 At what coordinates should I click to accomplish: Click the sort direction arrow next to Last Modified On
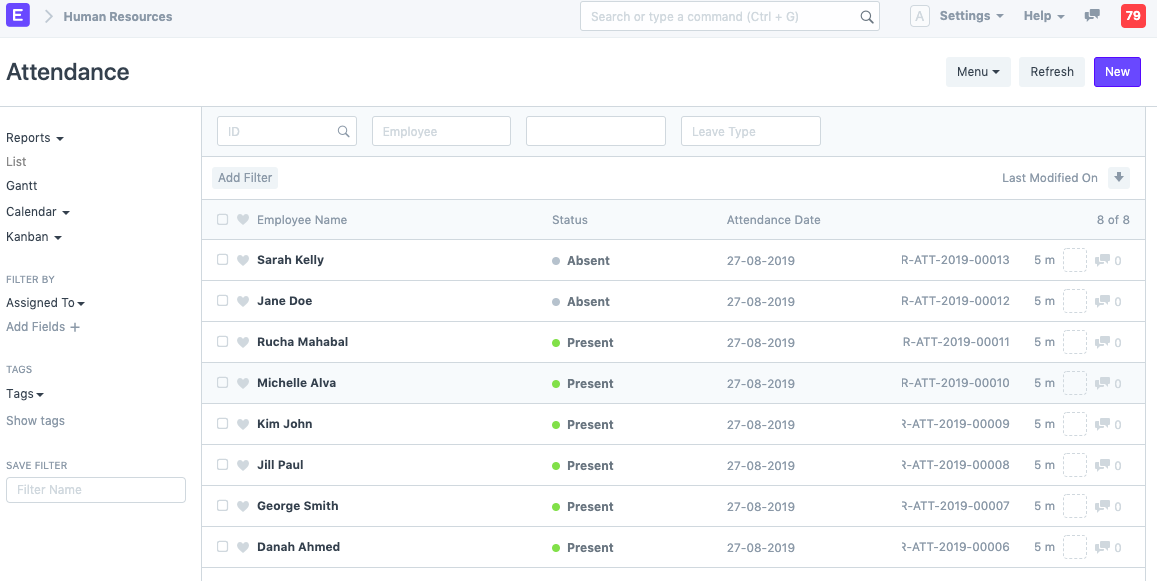[1118, 177]
